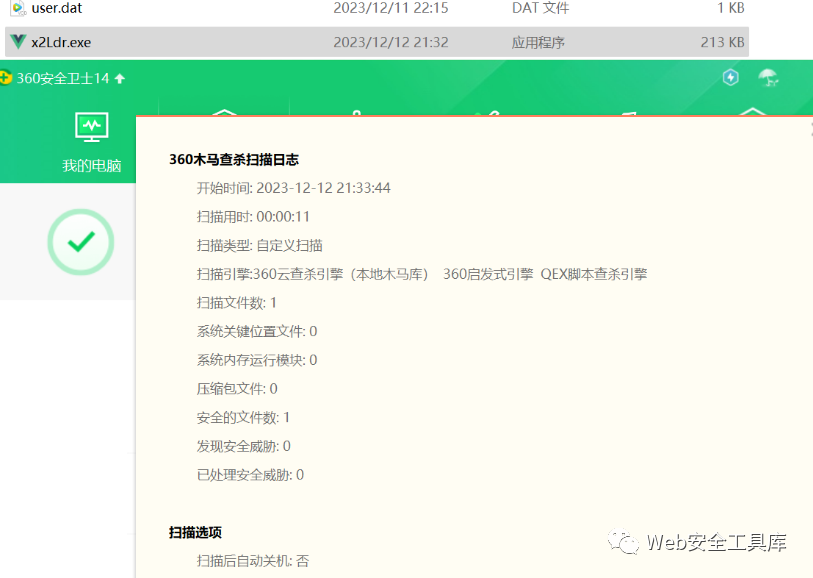This screenshot has width=813, height=578.
Task: Click the umbrella skin icon in 360 header
Action: tap(768, 78)
